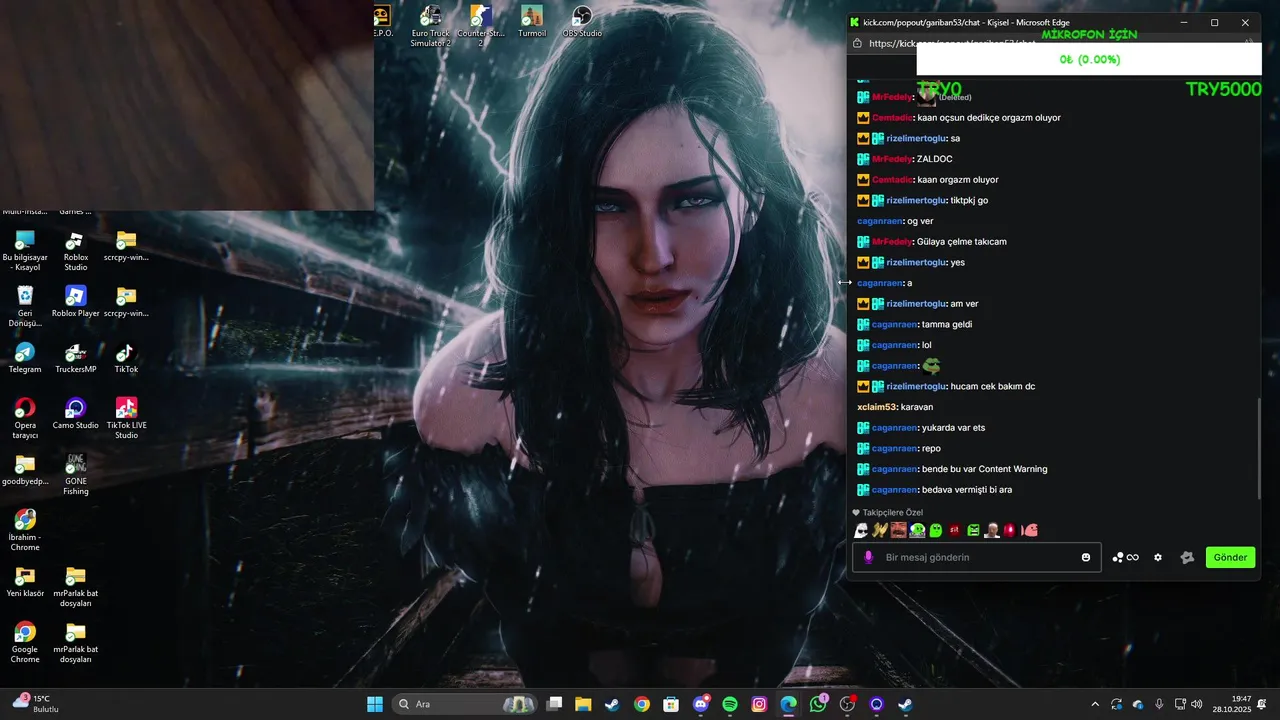This screenshot has width=1280, height=720.
Task: Launch TikTok LIVE Studio shortcut
Action: point(126,419)
